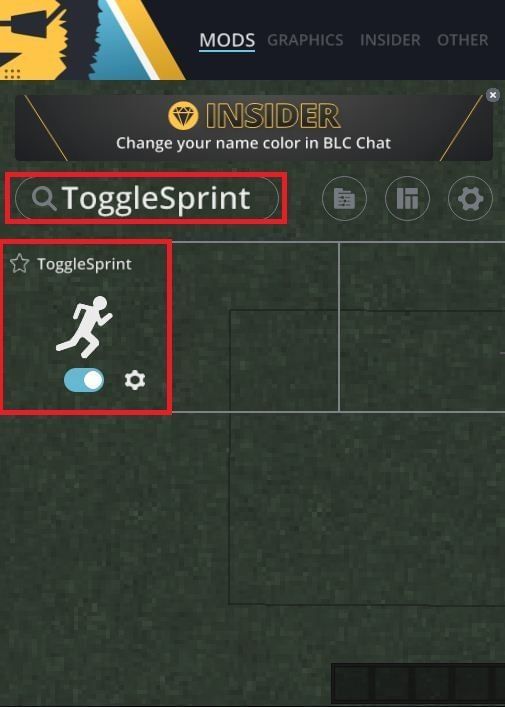Open the client settings gear near search
Viewport: 505px width, 707px height.
[x=470, y=198]
